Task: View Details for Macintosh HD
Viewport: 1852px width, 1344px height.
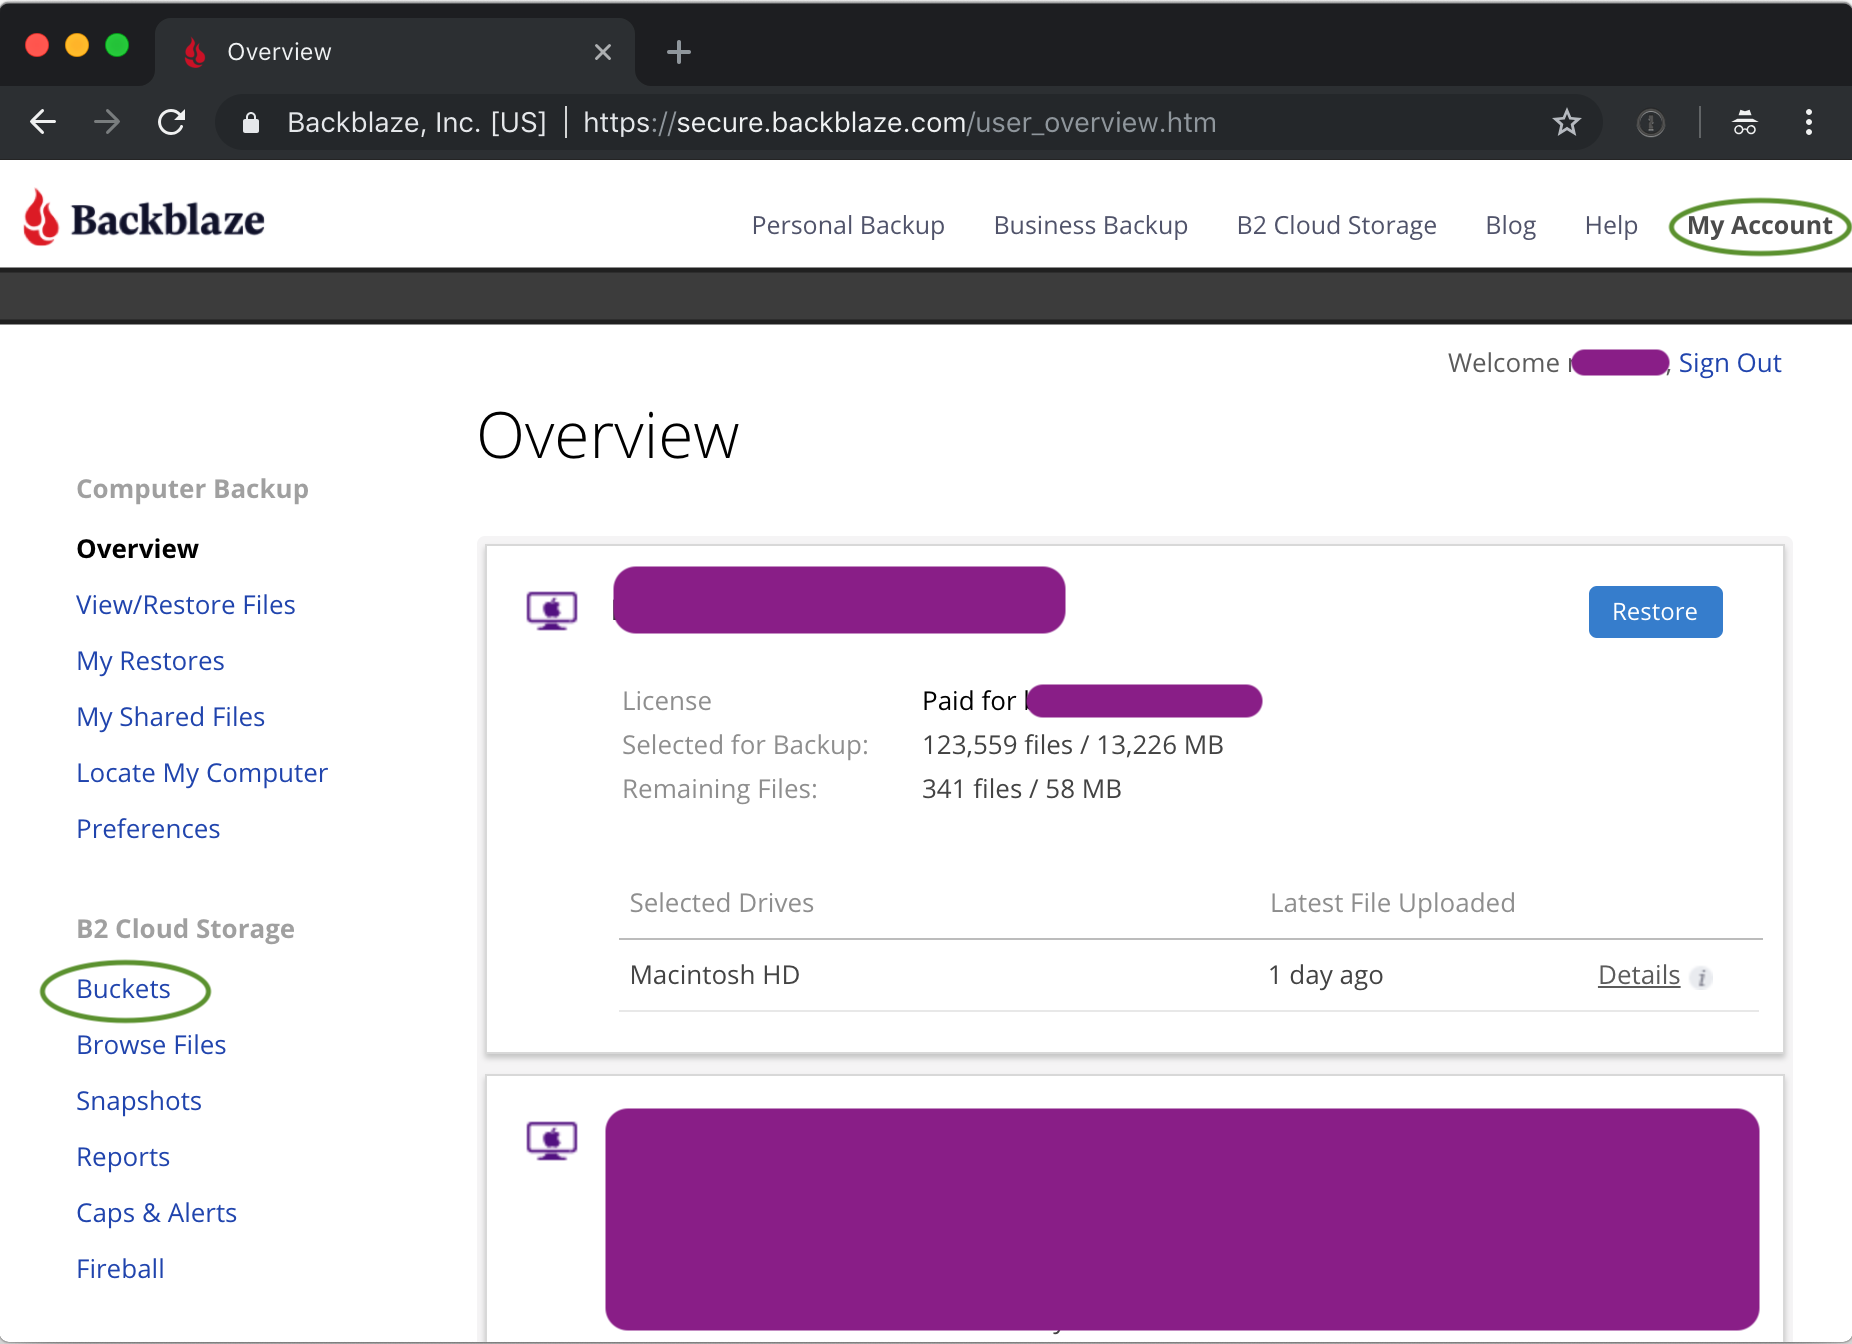Action: (x=1639, y=974)
